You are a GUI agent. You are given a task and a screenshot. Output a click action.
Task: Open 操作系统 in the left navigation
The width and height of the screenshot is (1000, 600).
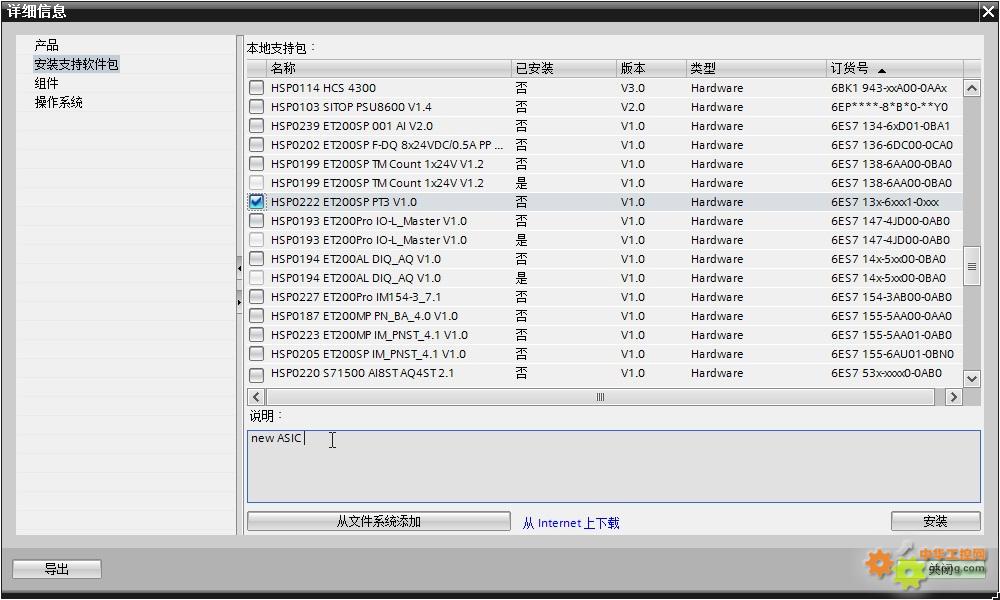[59, 103]
